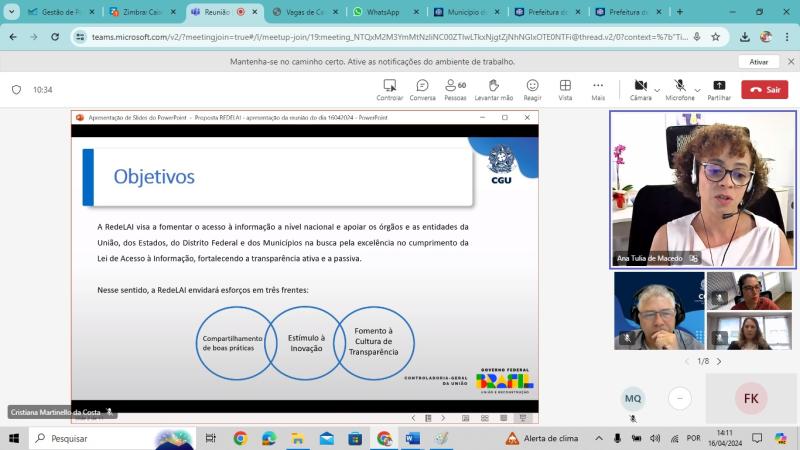
Task: Click the POR language indicator
Action: 693,438
